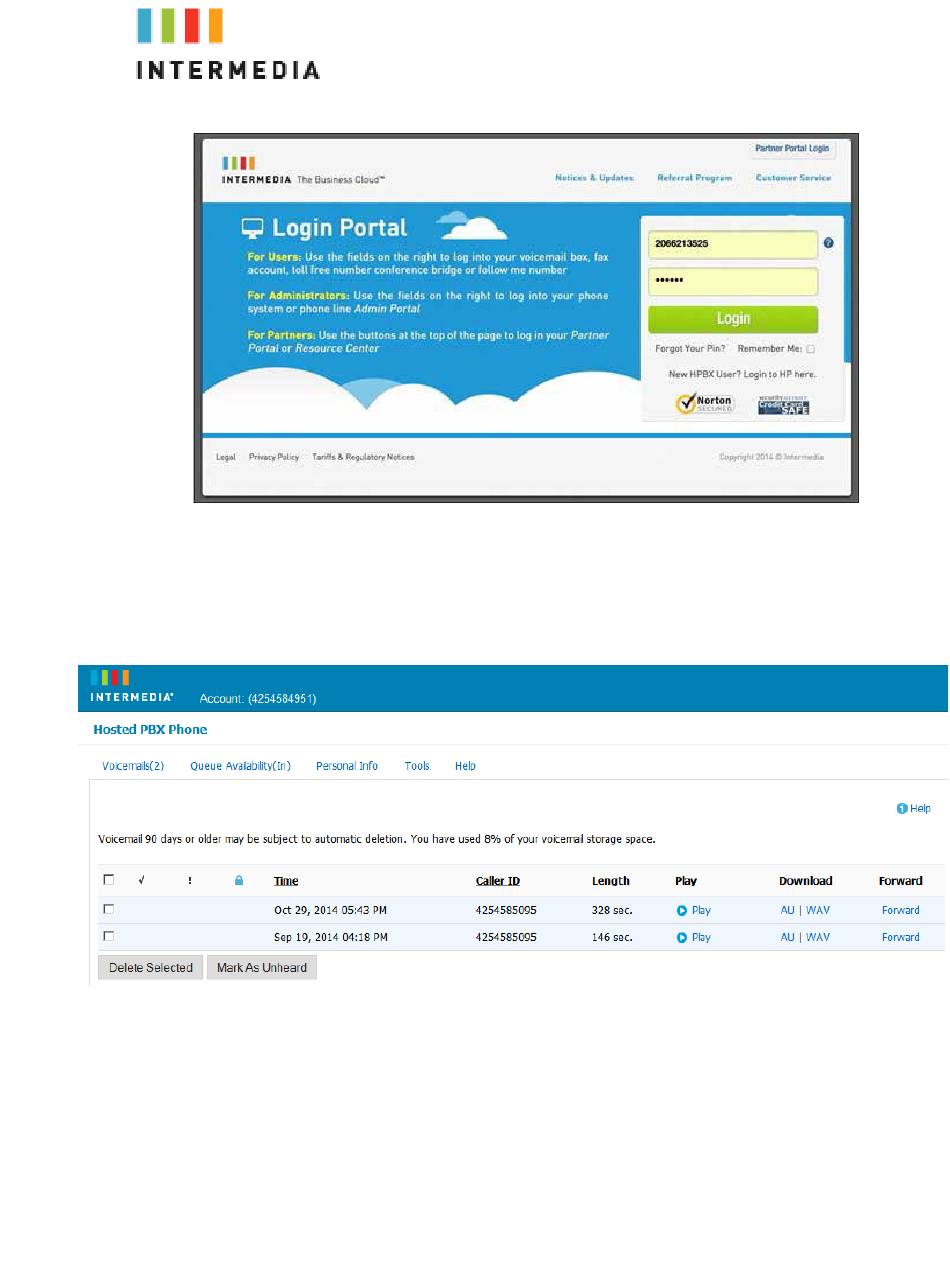This screenshot has width=950, height=1276.
Task: Play the Oct 29, 2014 voicemail
Action: (694, 911)
